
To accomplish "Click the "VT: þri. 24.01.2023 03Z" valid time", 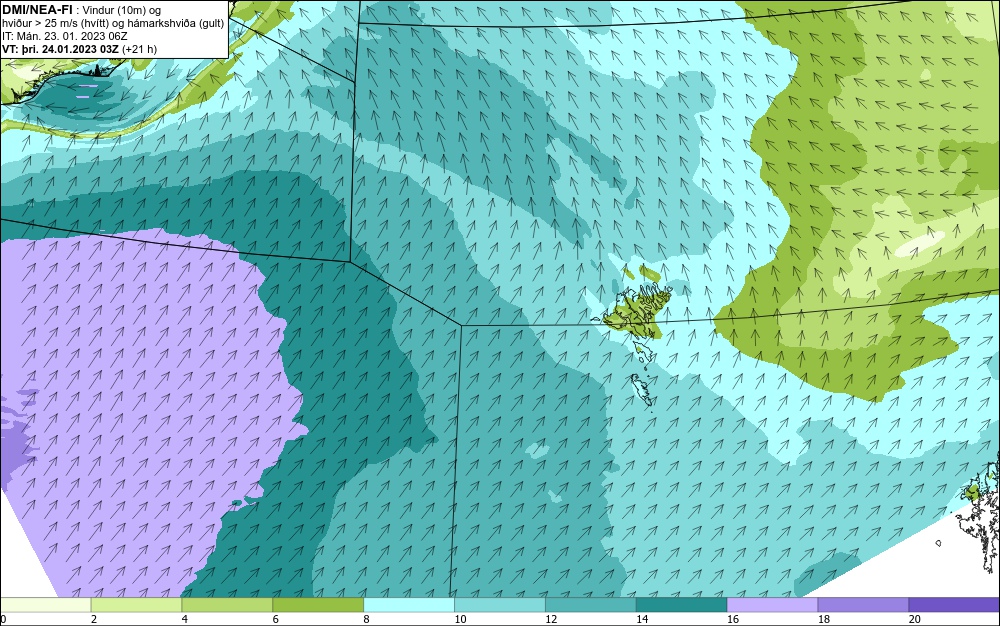I will [x=61, y=49].
